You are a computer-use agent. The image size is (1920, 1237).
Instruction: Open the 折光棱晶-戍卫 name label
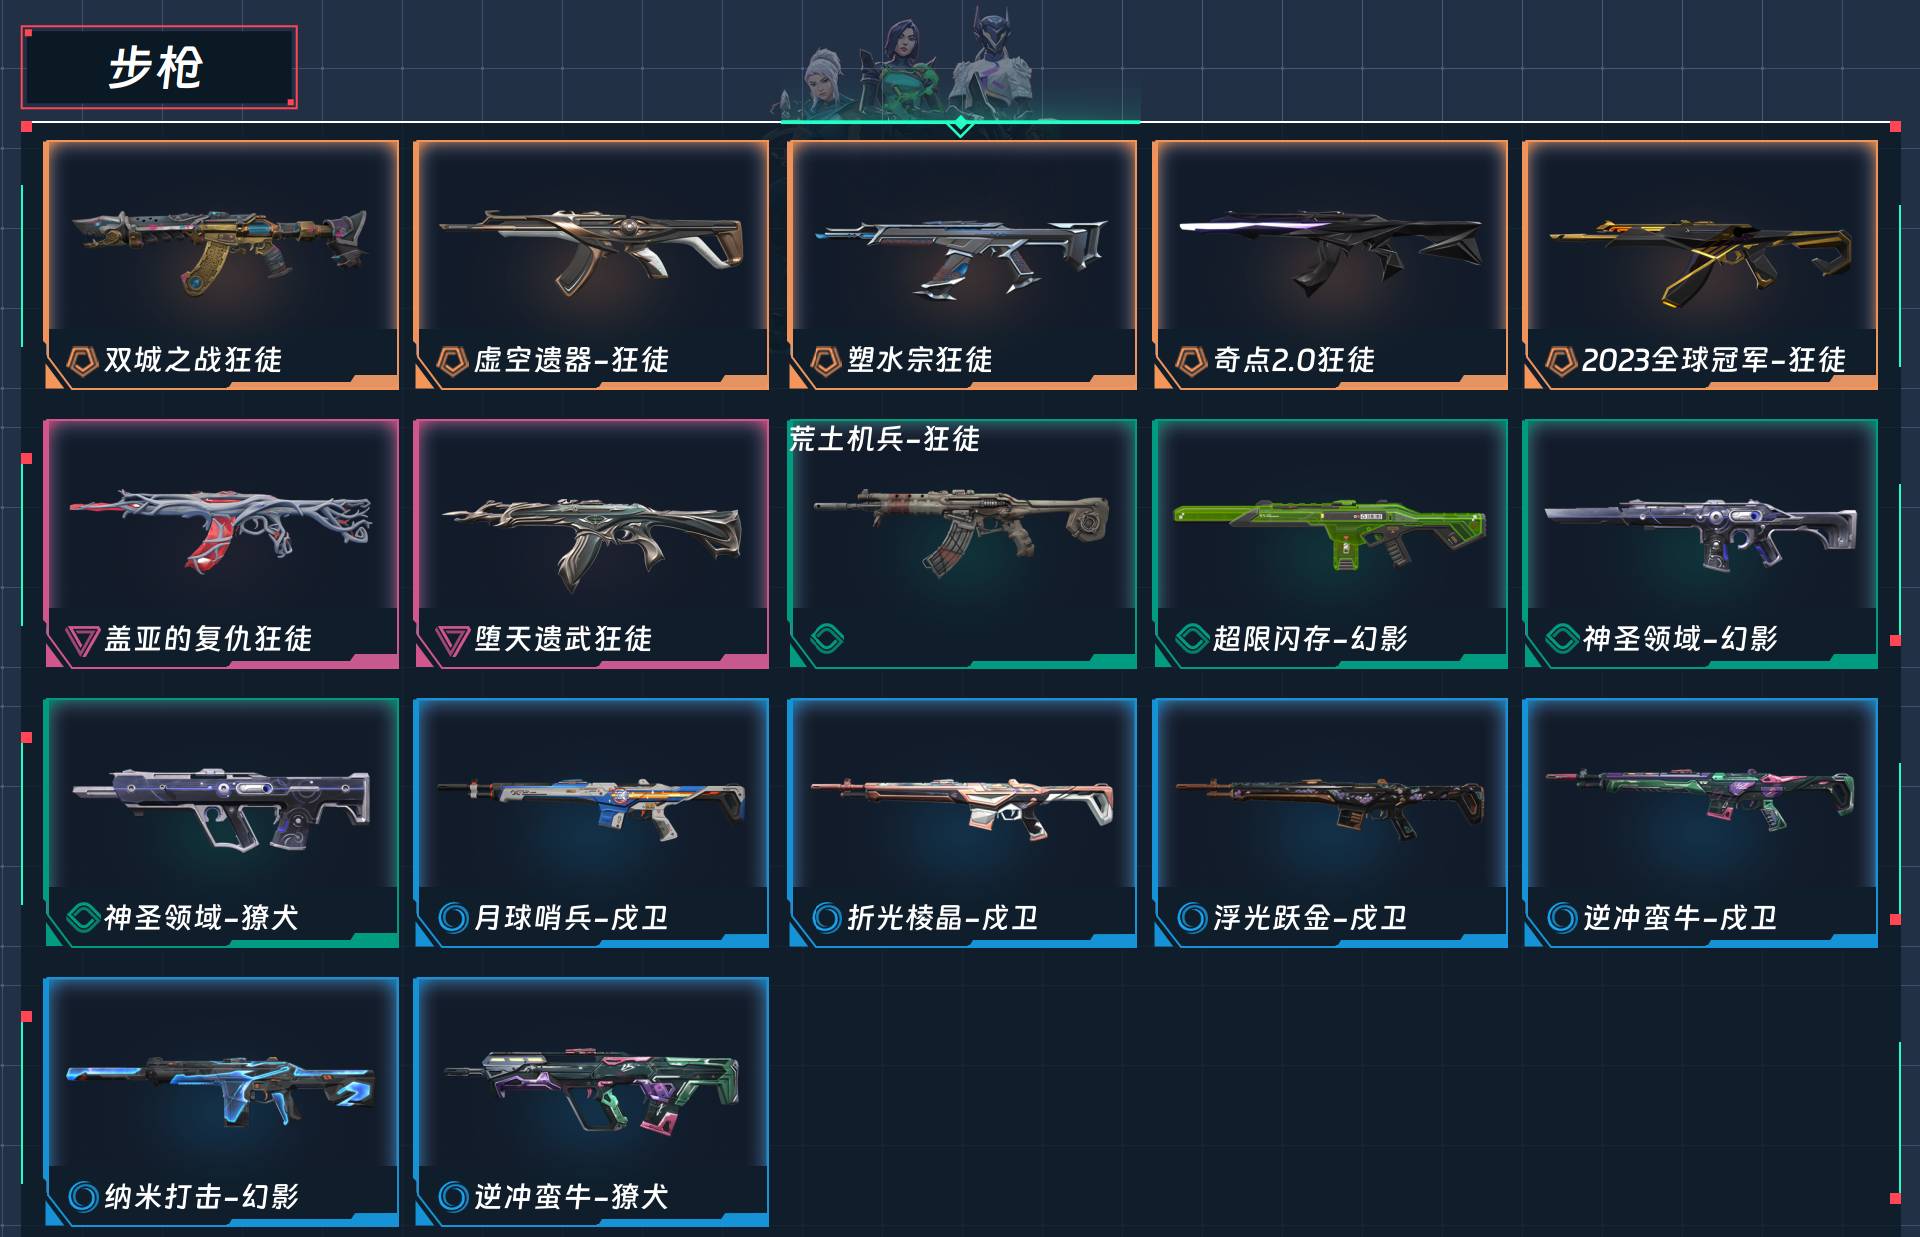[942, 917]
